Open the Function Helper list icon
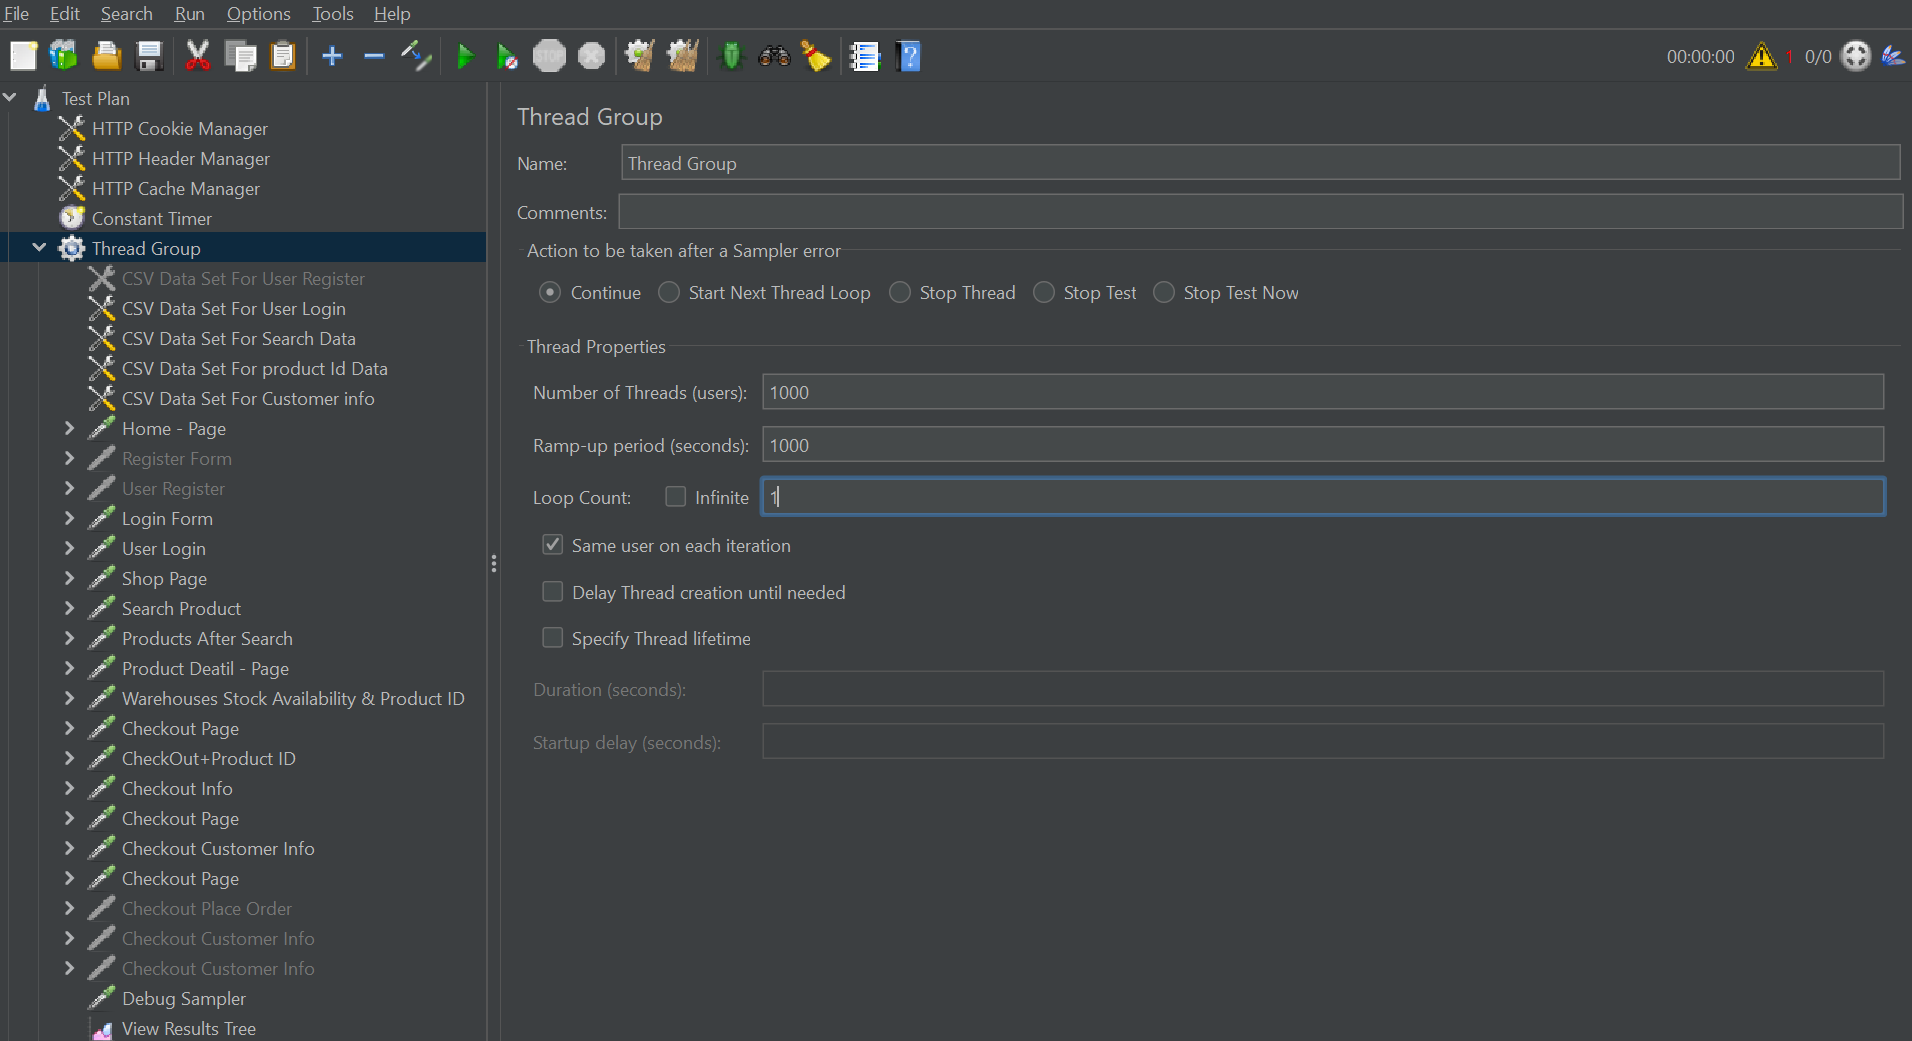Image resolution: width=1912 pixels, height=1041 pixels. (x=865, y=56)
